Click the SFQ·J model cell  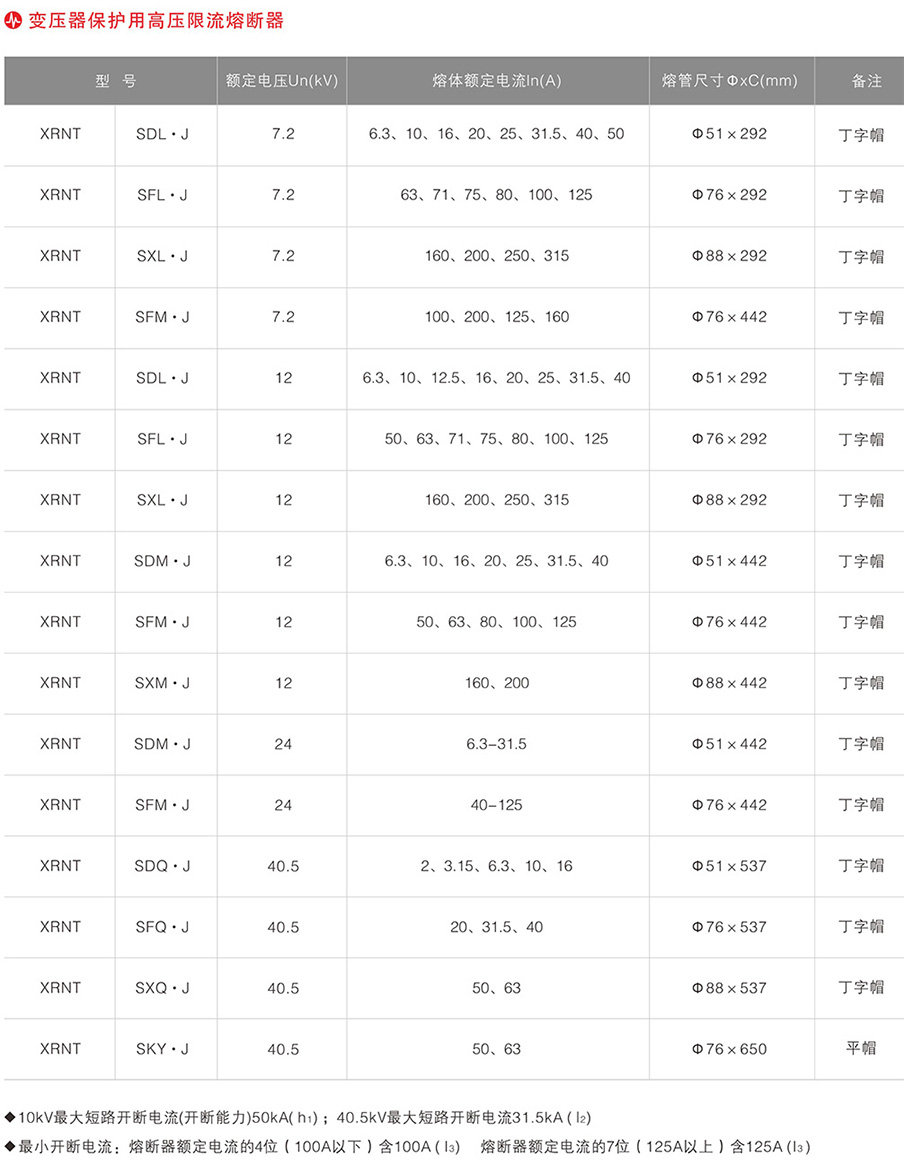point(162,927)
